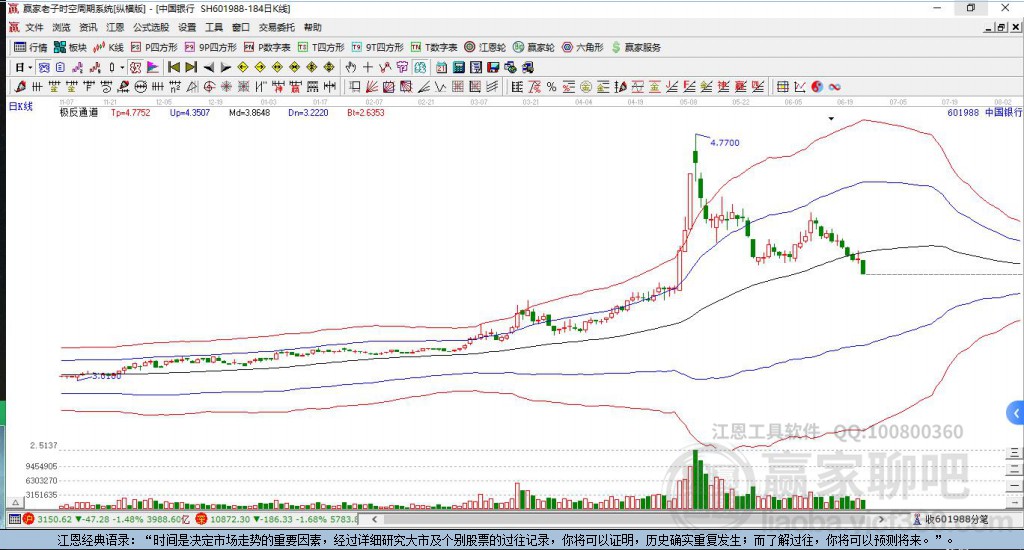Switch to the 板块 sector view

(70, 47)
